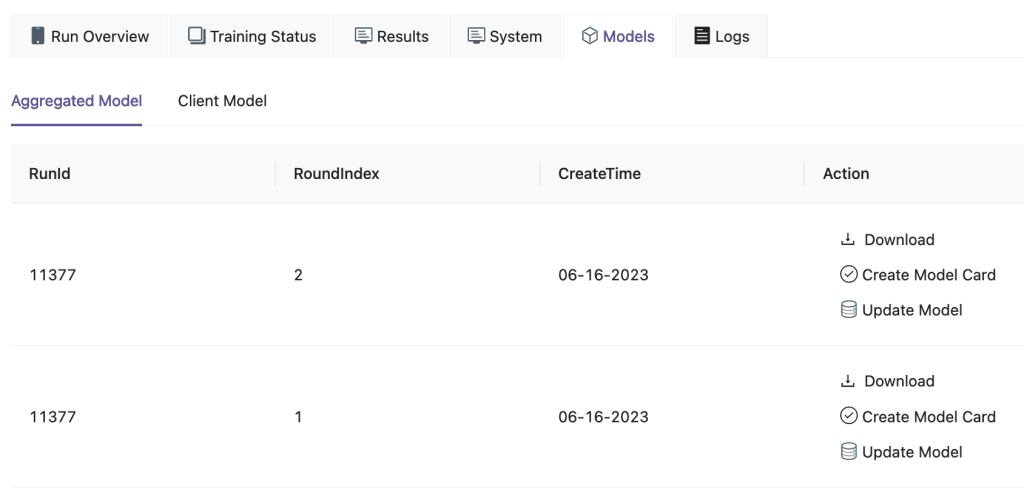The height and width of the screenshot is (489, 1024).
Task: Click database icon for round 2 update
Action: pyautogui.click(x=849, y=310)
